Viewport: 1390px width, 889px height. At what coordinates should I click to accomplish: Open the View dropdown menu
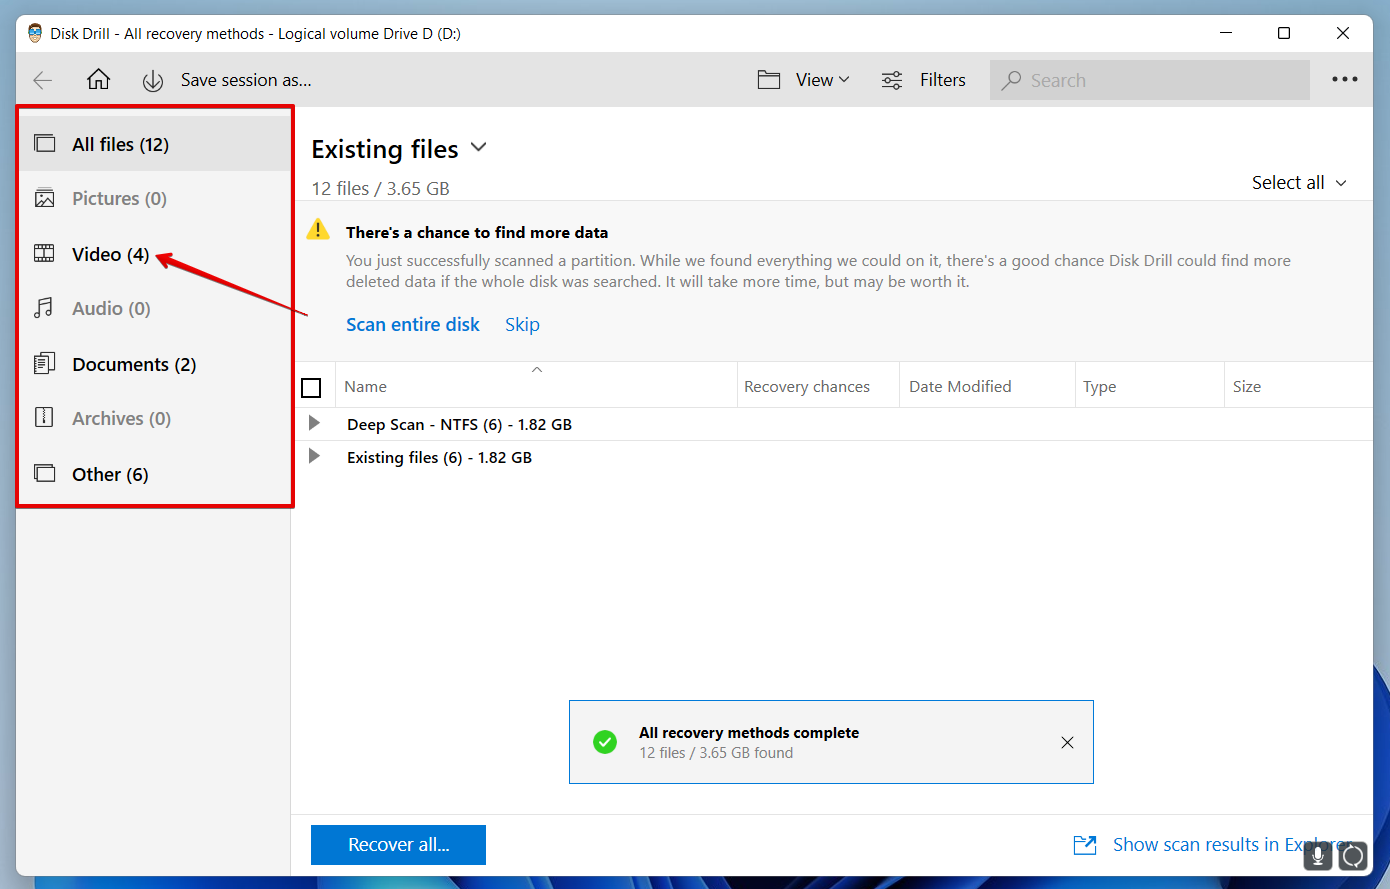(x=822, y=80)
